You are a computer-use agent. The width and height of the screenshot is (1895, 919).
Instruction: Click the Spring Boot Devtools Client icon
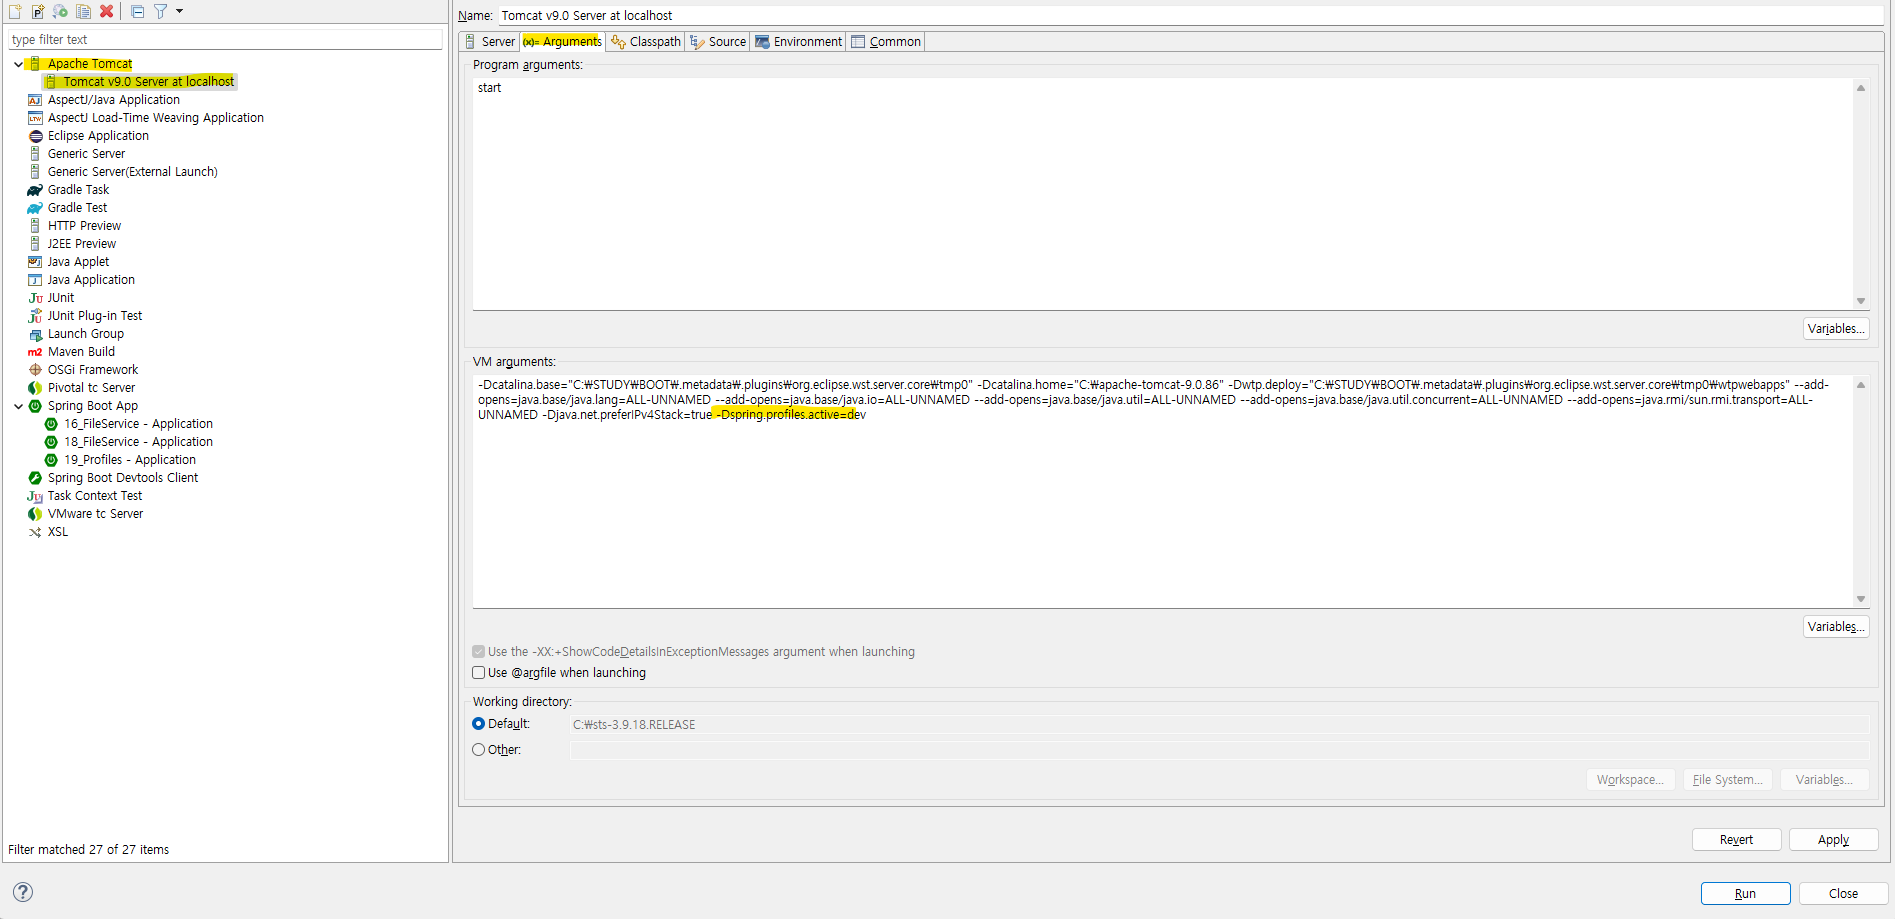tap(35, 478)
